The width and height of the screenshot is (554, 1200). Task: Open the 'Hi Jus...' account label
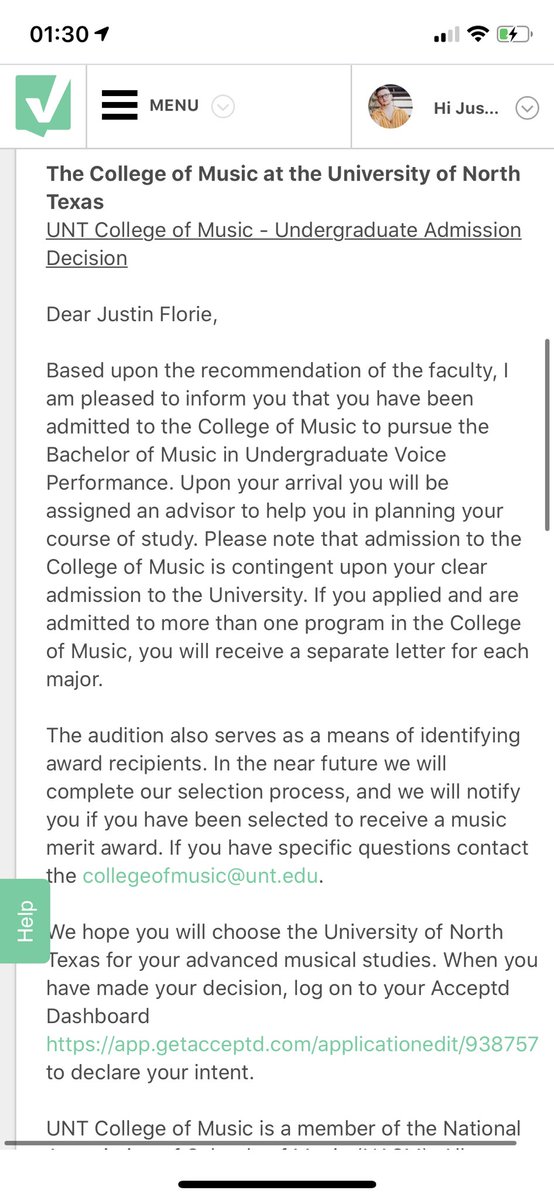466,108
